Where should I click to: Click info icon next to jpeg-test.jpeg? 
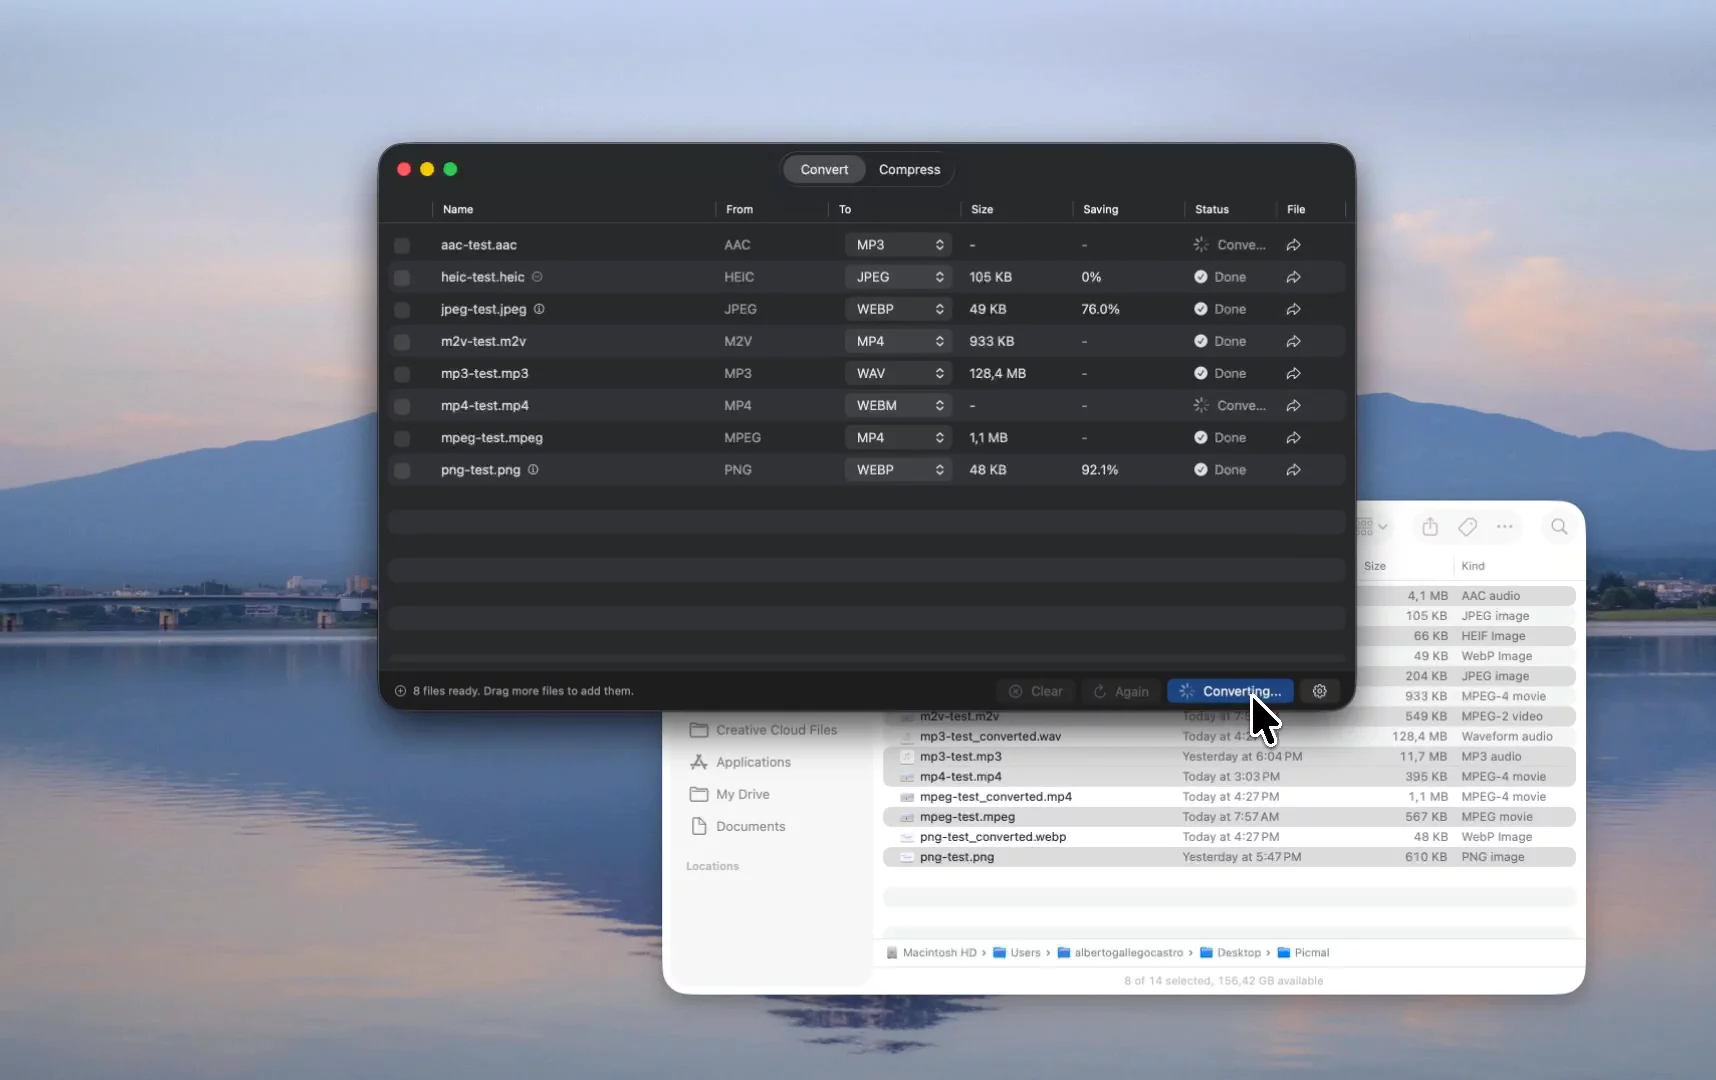click(539, 309)
